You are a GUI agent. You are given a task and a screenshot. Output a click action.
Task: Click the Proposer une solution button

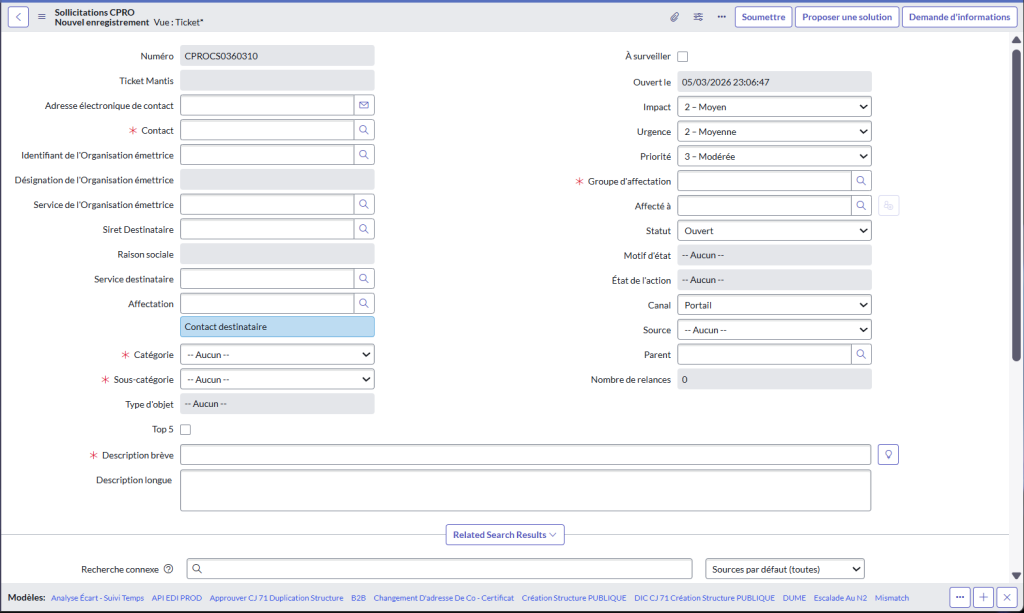coord(847,17)
